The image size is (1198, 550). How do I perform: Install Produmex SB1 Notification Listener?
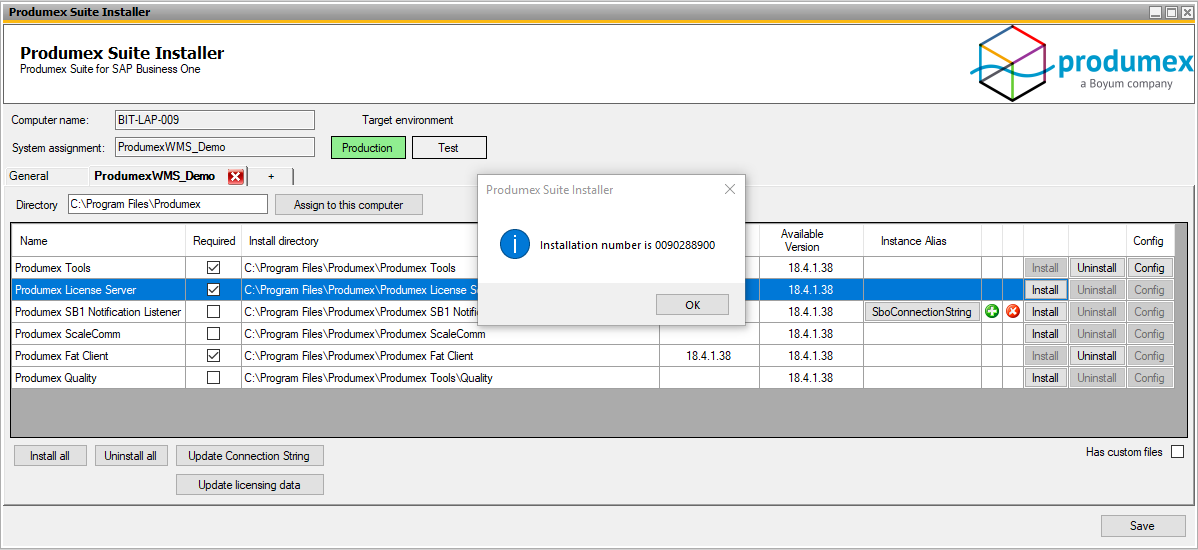click(x=1045, y=312)
